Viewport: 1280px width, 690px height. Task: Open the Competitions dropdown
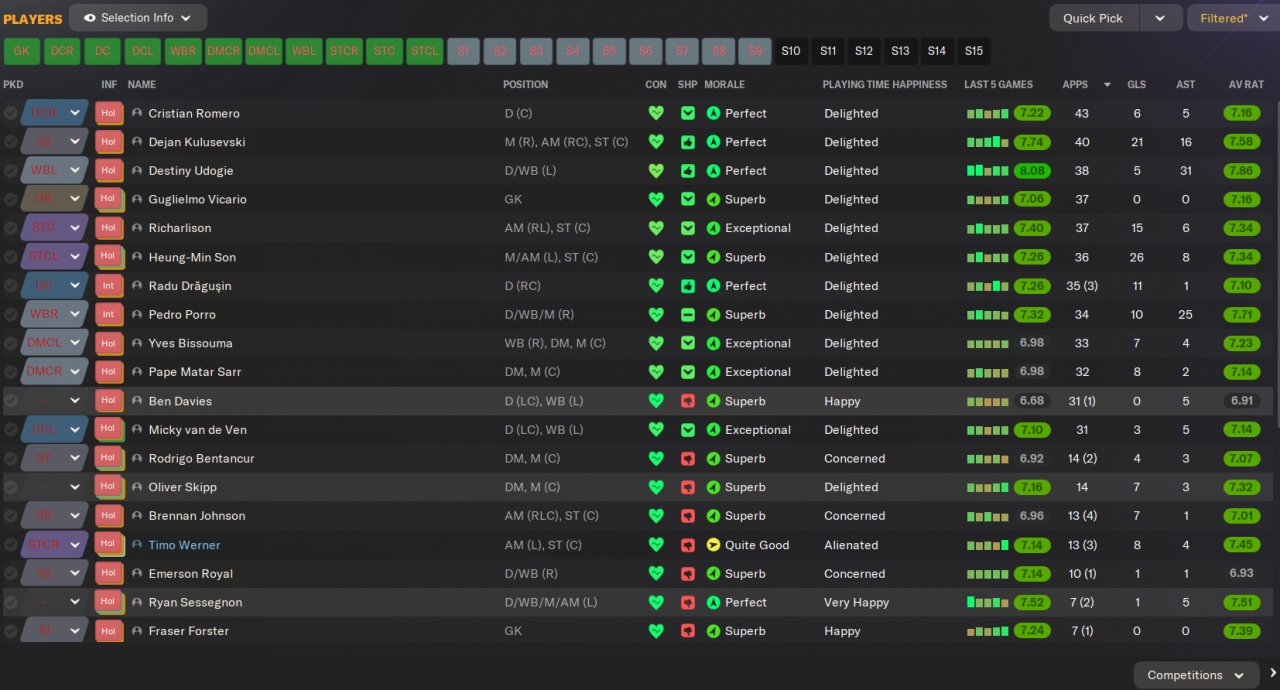[x=1197, y=675]
